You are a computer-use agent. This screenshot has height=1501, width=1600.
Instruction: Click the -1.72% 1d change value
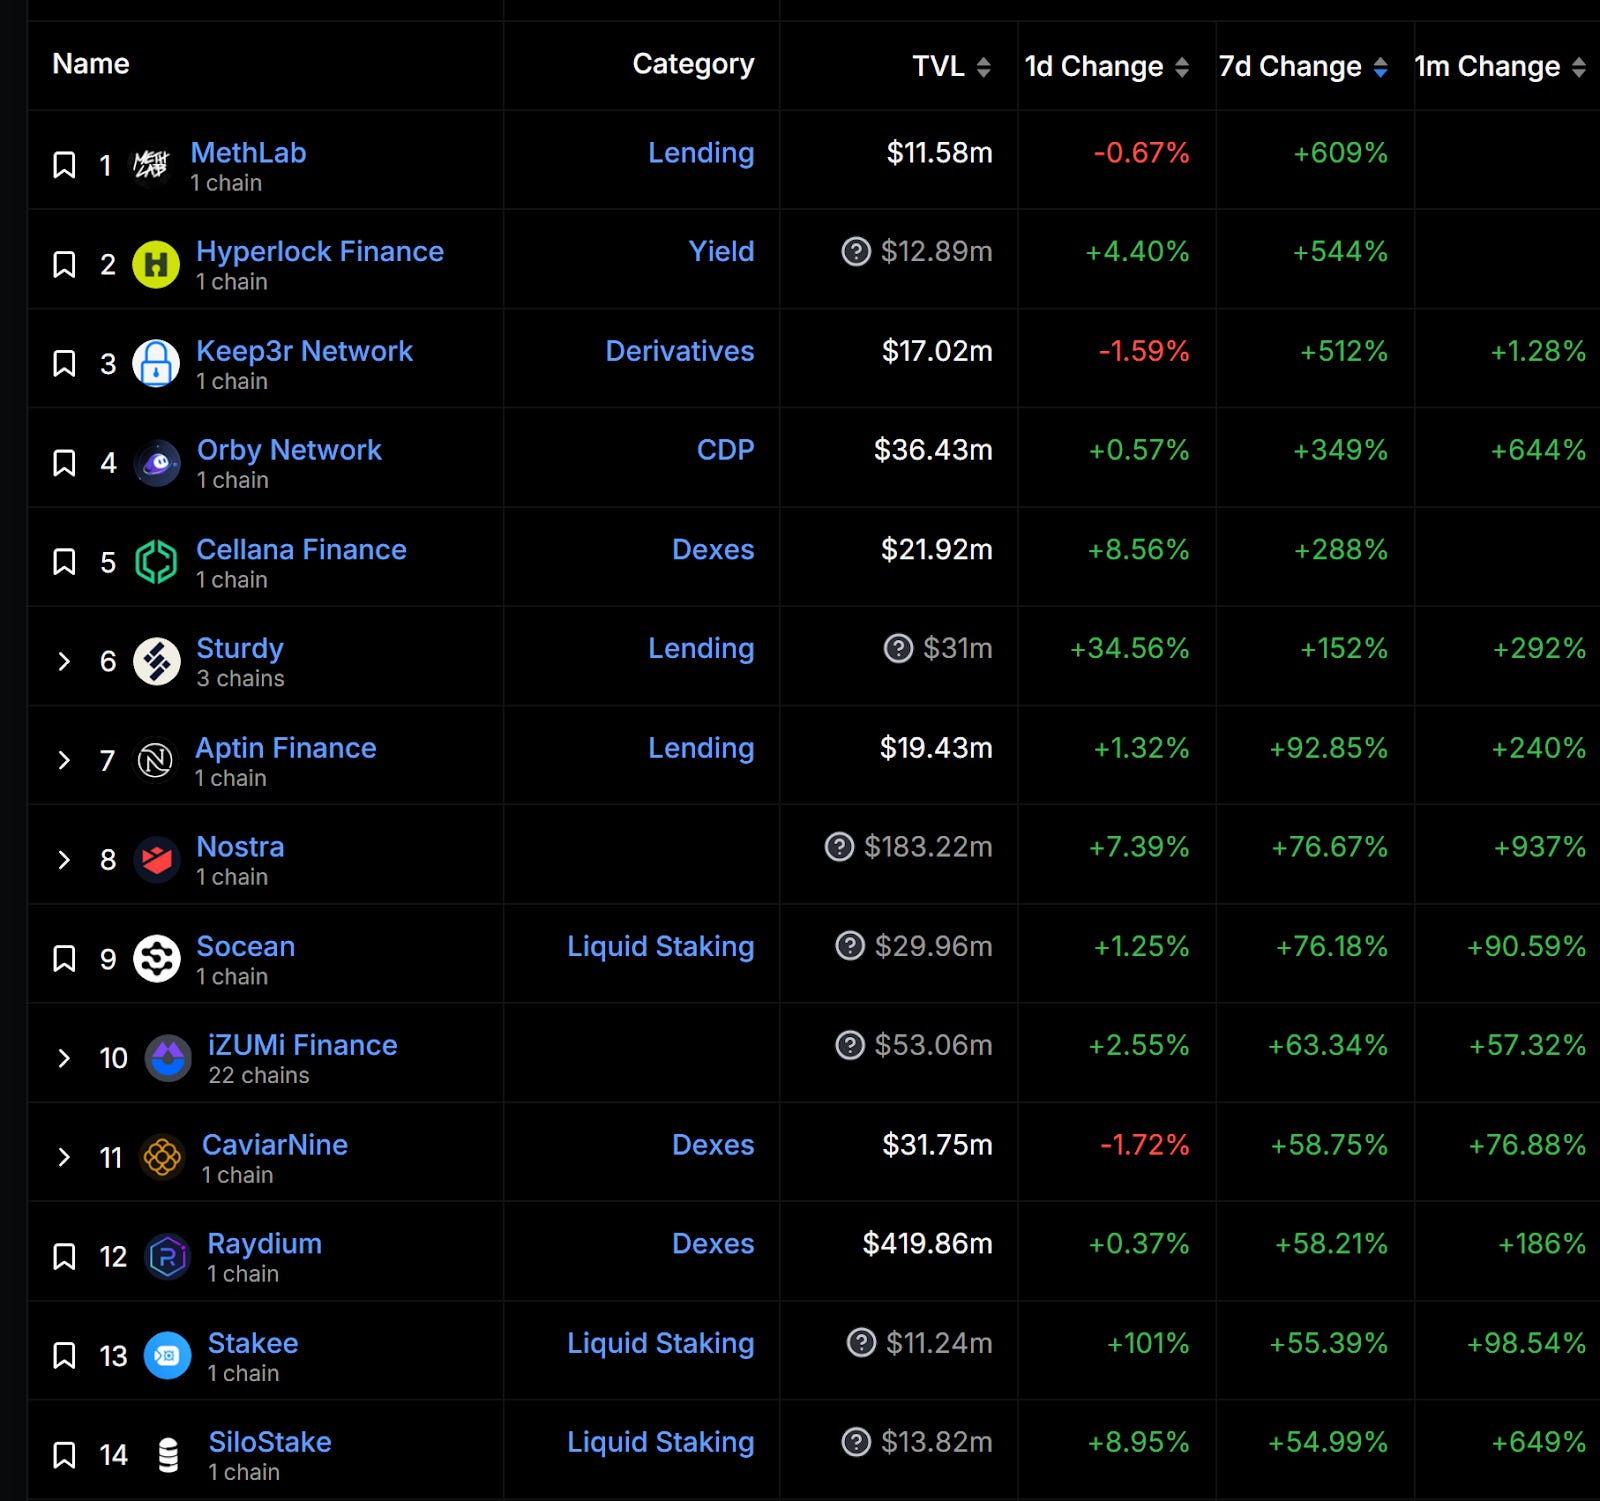click(1145, 1145)
